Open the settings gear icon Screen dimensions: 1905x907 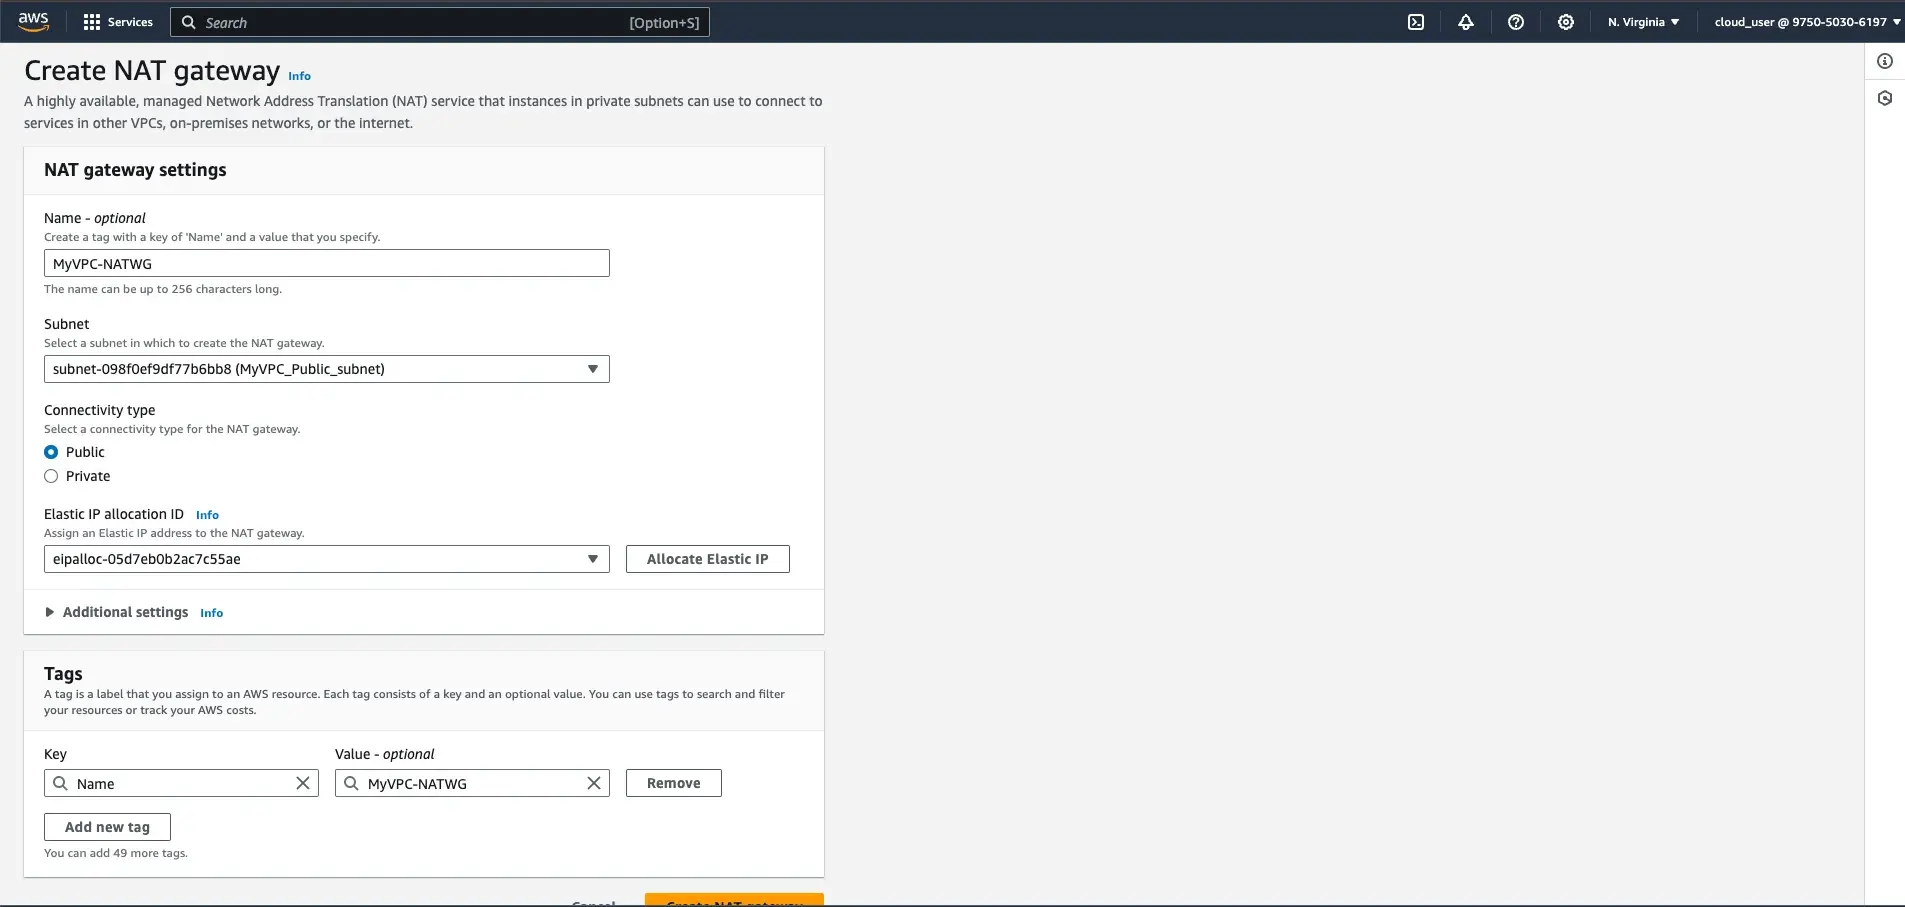pos(1565,21)
